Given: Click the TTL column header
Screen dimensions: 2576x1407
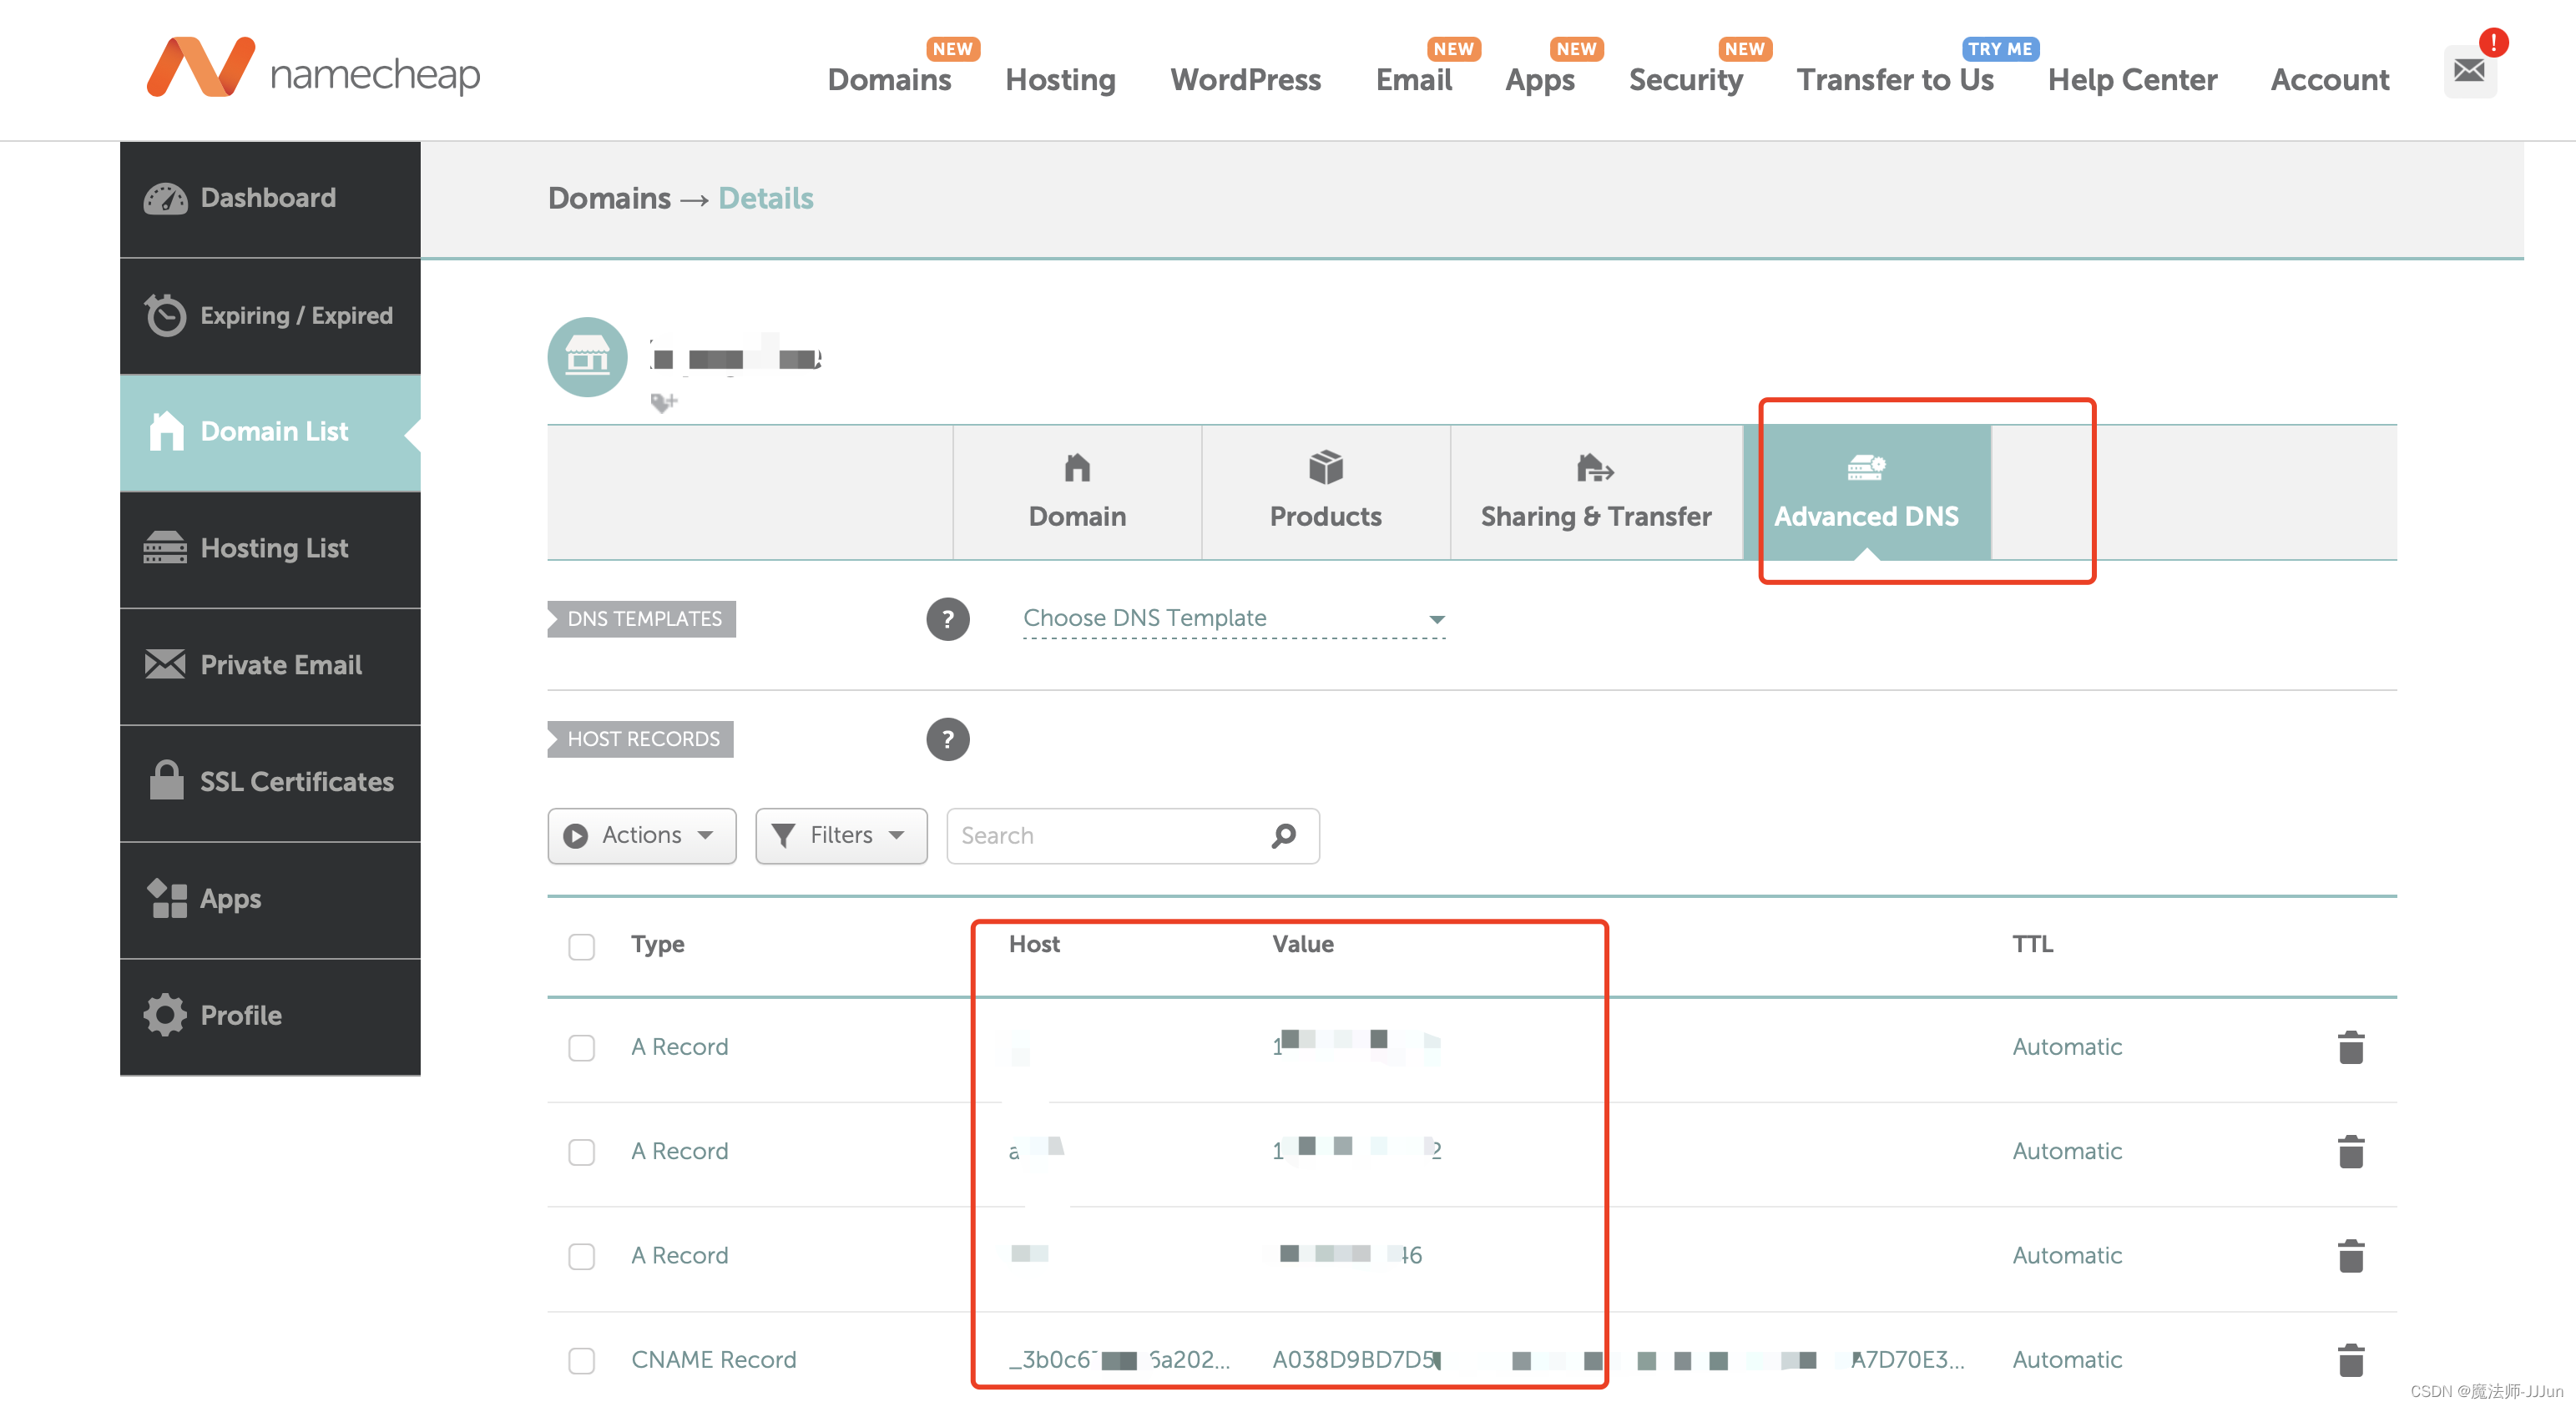Looking at the screenshot, I should click(x=2032, y=944).
